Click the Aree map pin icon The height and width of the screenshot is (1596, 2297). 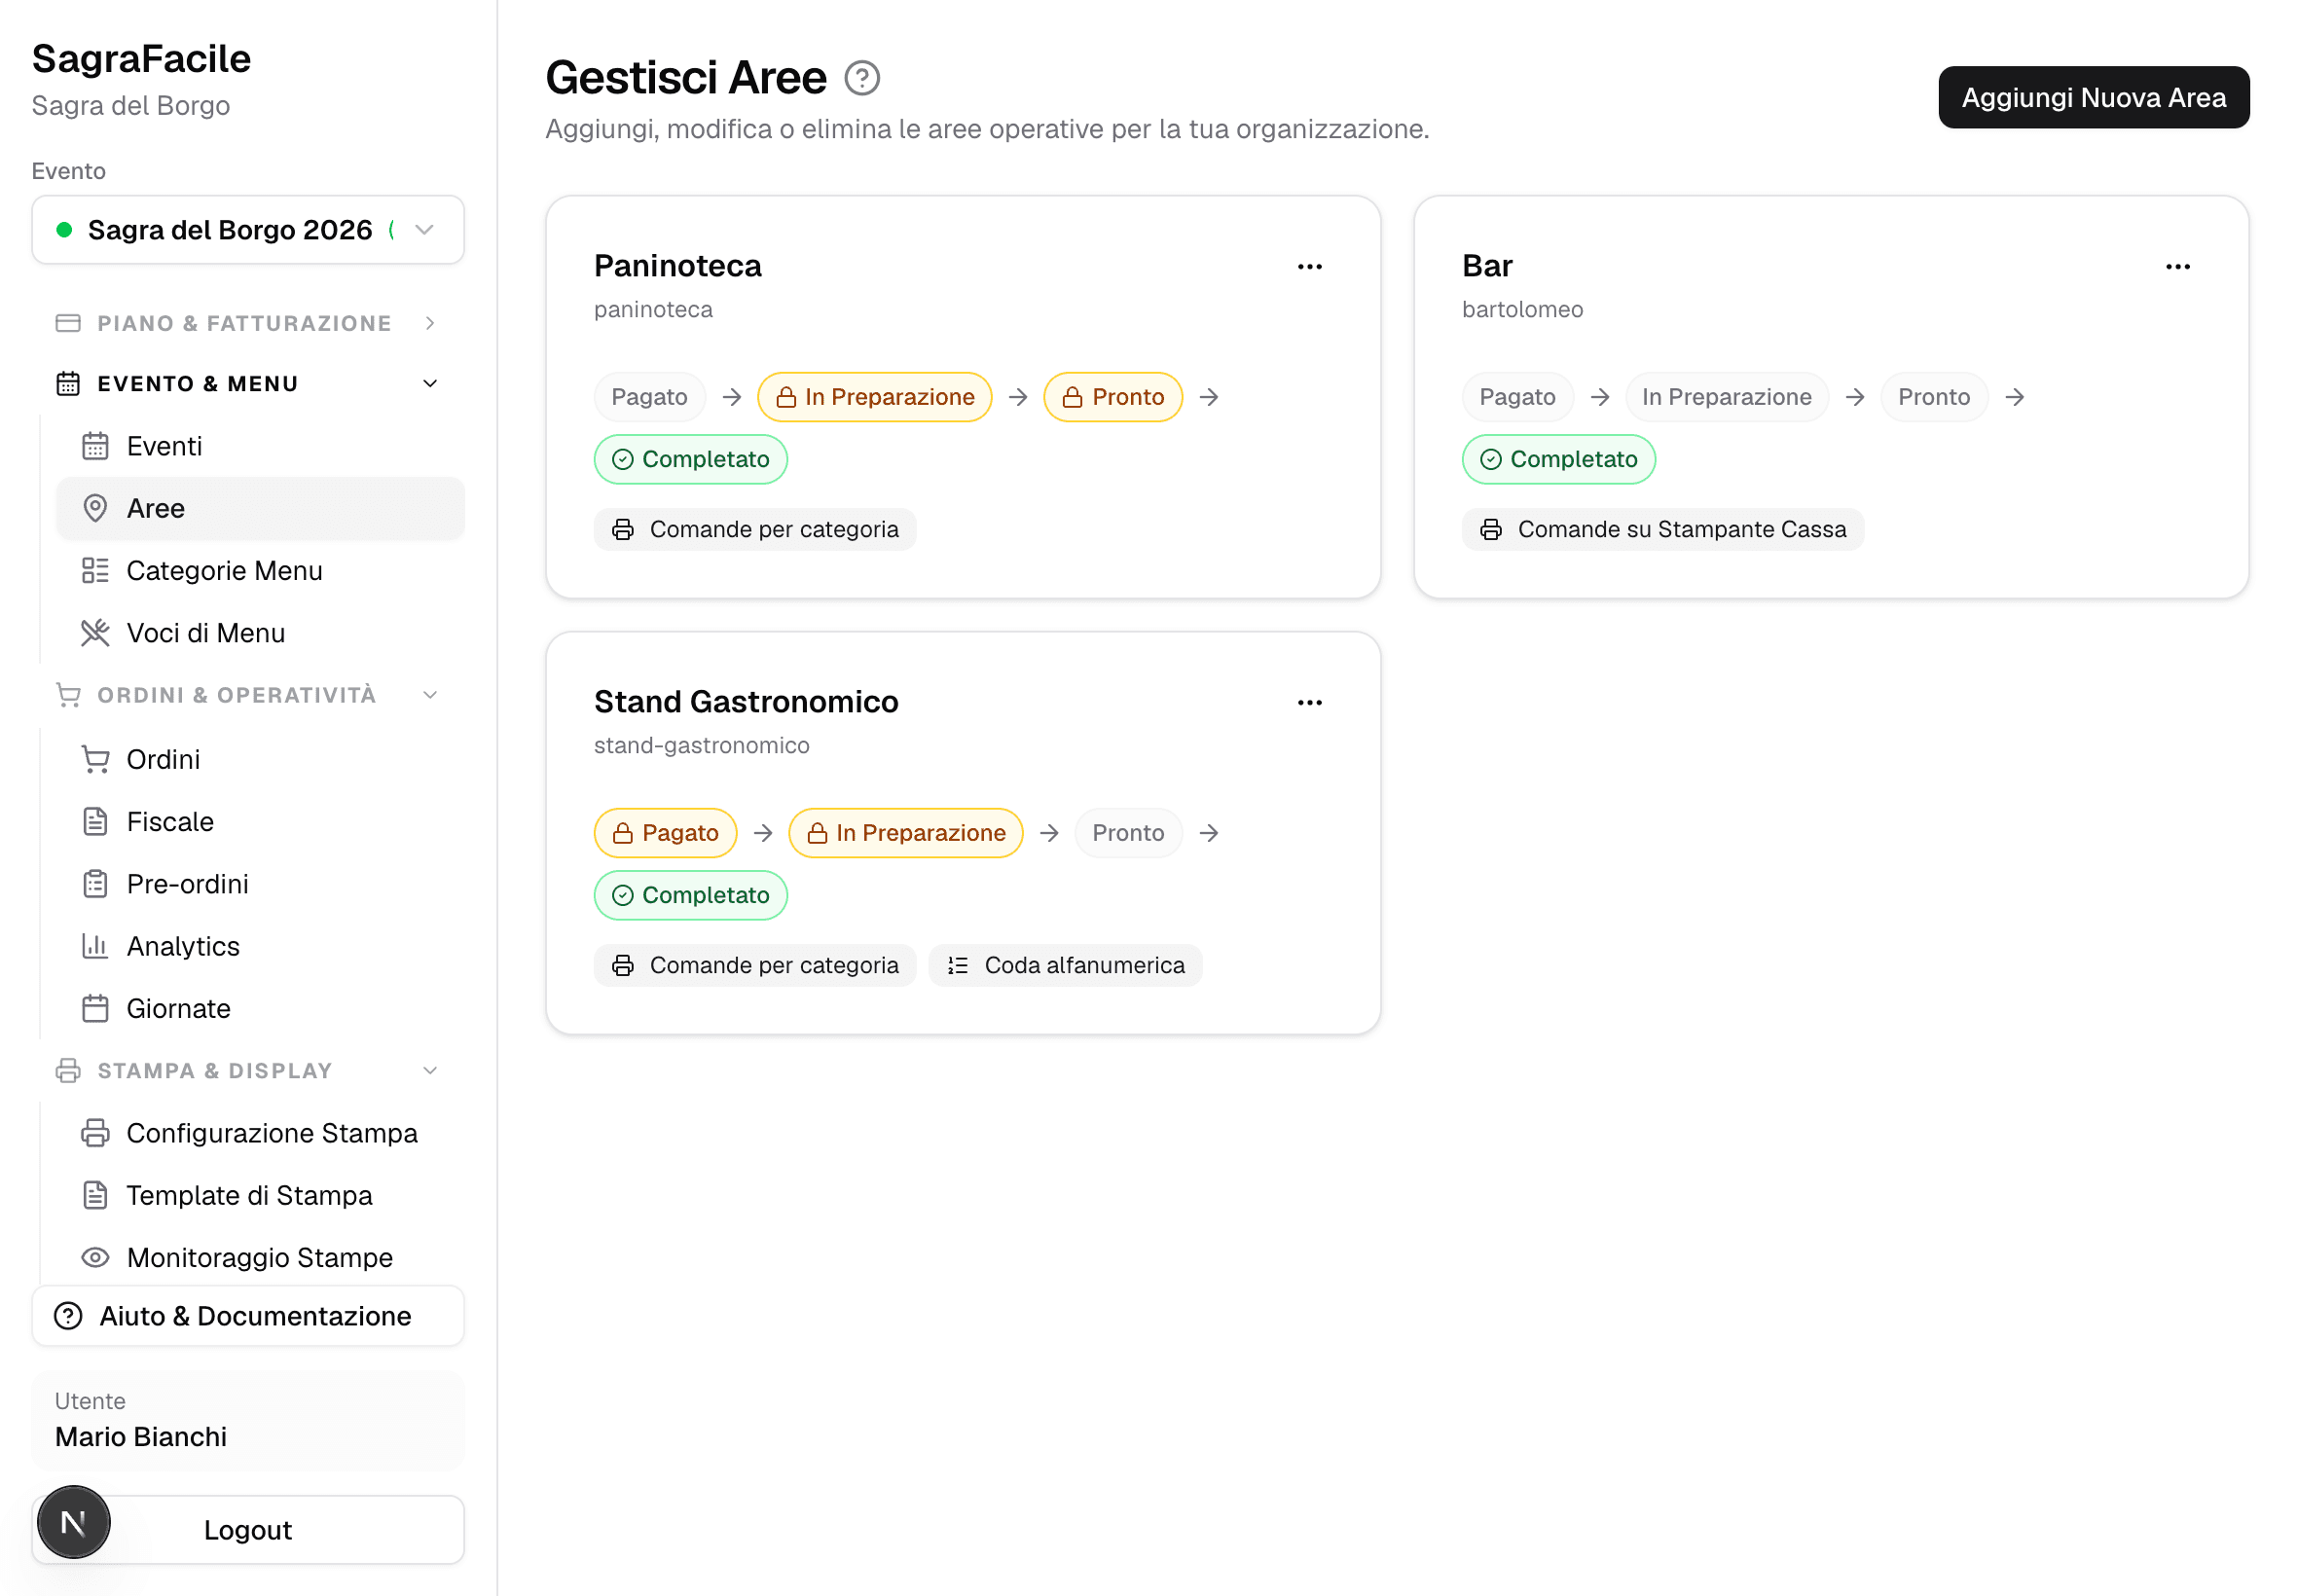click(95, 508)
